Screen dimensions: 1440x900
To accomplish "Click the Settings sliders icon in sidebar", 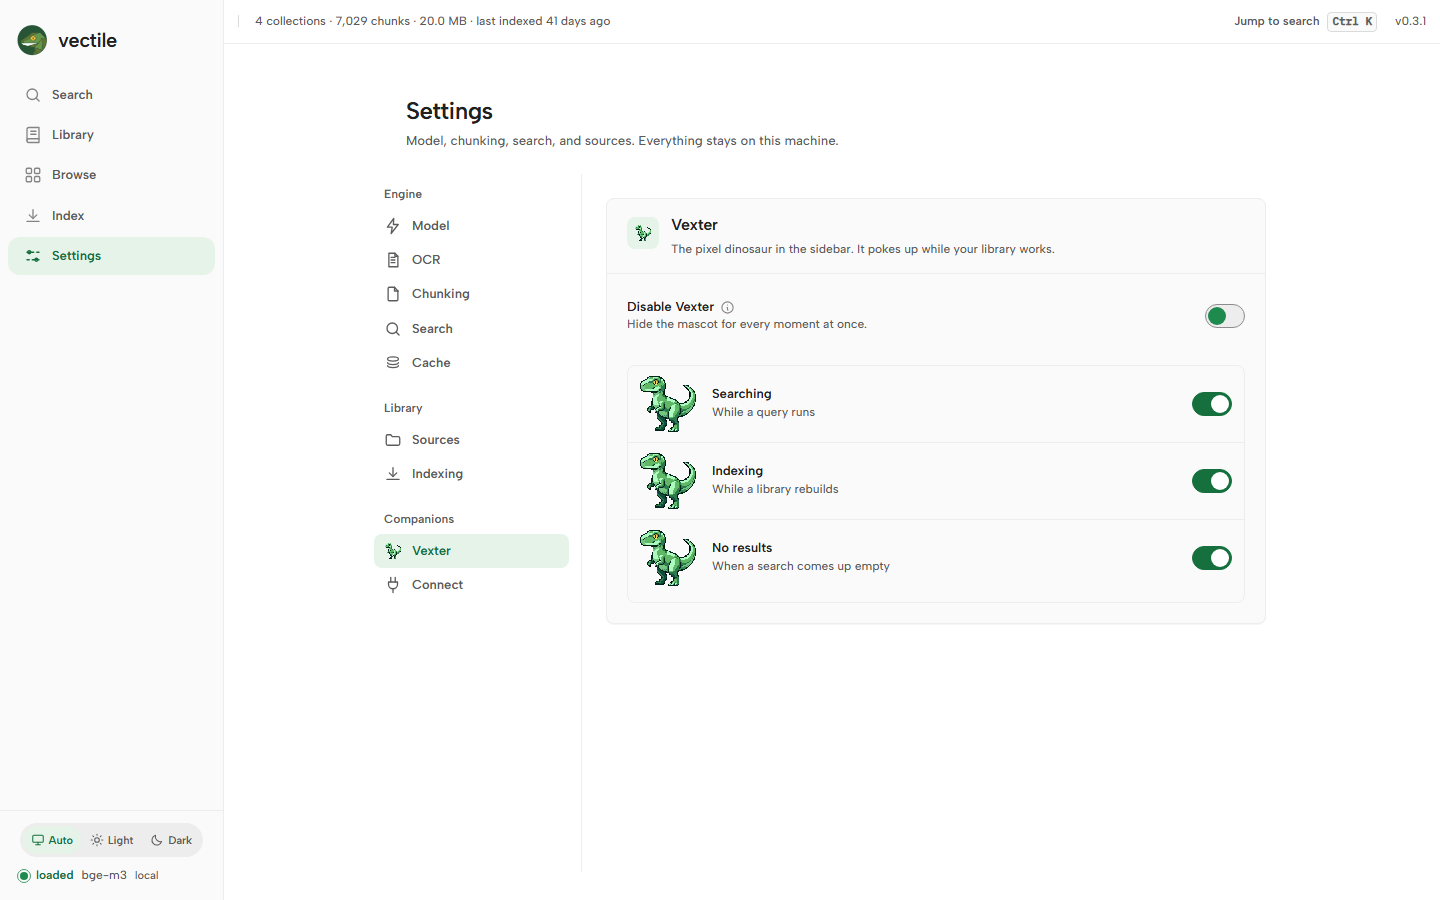I will [x=33, y=256].
